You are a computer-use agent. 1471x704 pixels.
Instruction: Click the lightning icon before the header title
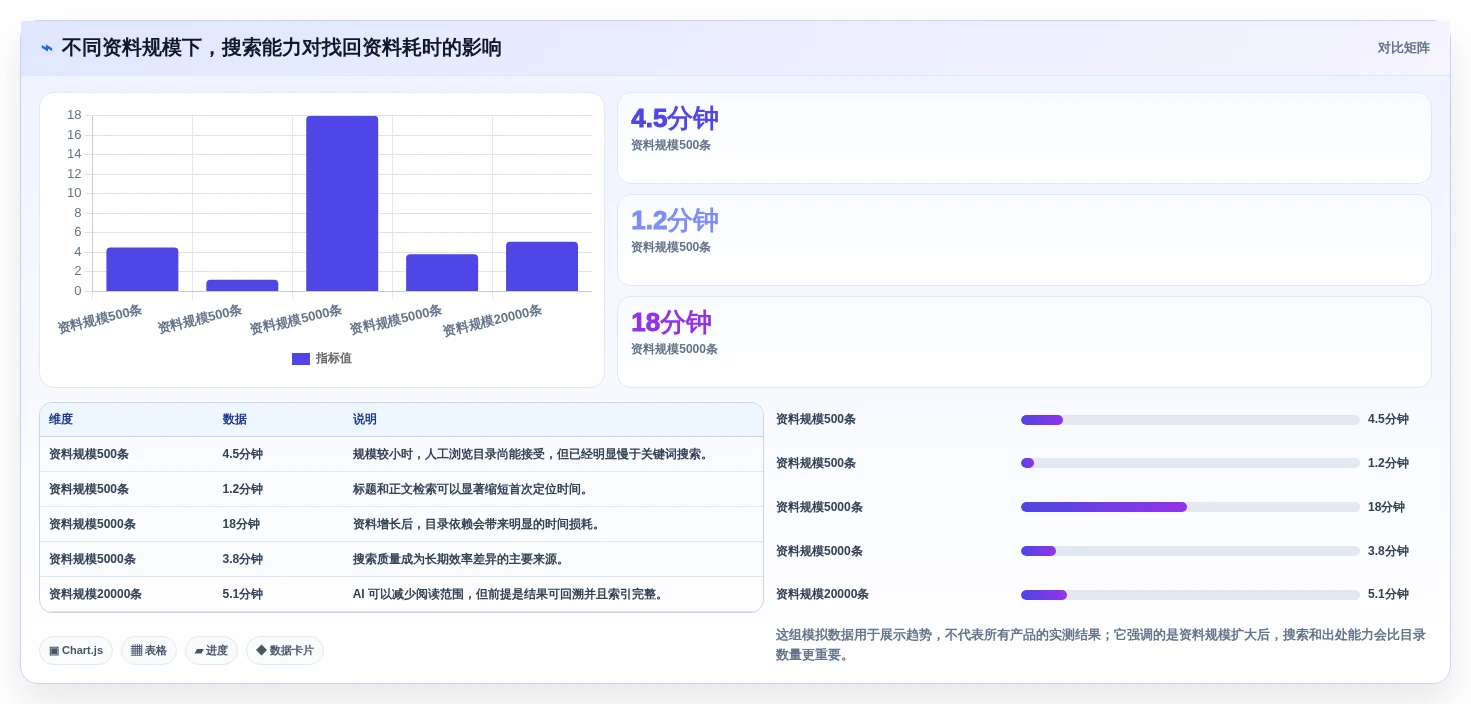click(x=47, y=48)
